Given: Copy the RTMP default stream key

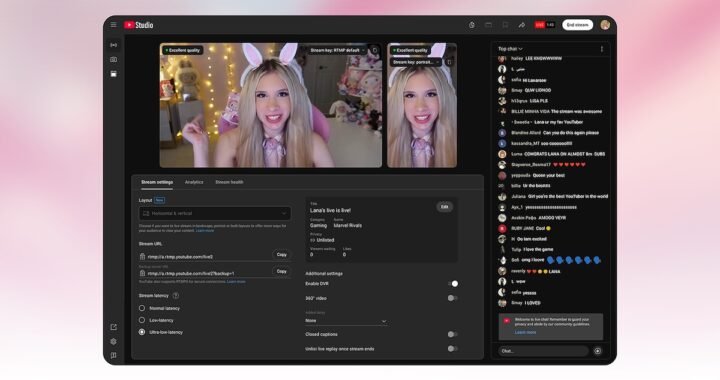Looking at the screenshot, I should tap(375, 50).
